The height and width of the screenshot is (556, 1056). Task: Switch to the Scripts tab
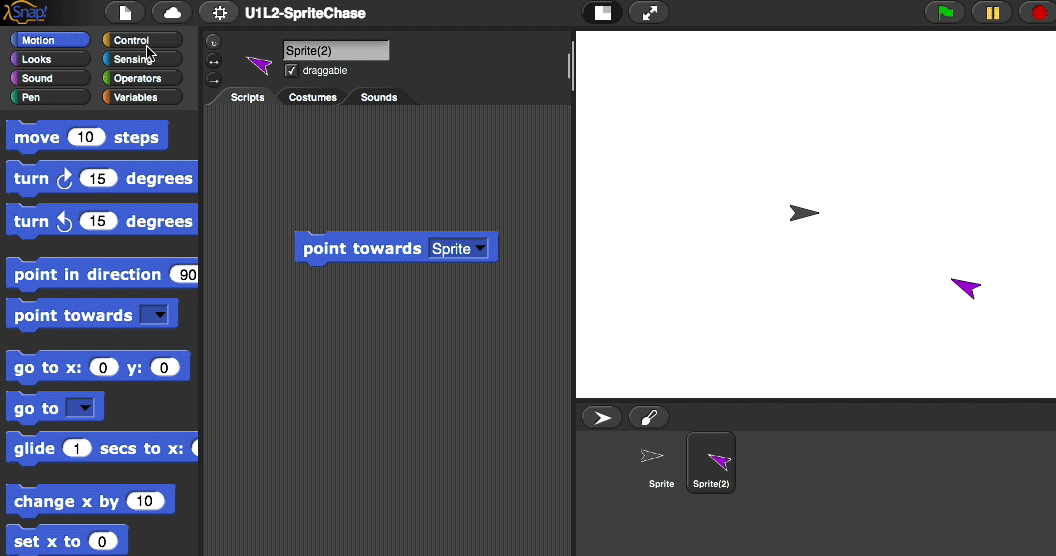click(247, 97)
